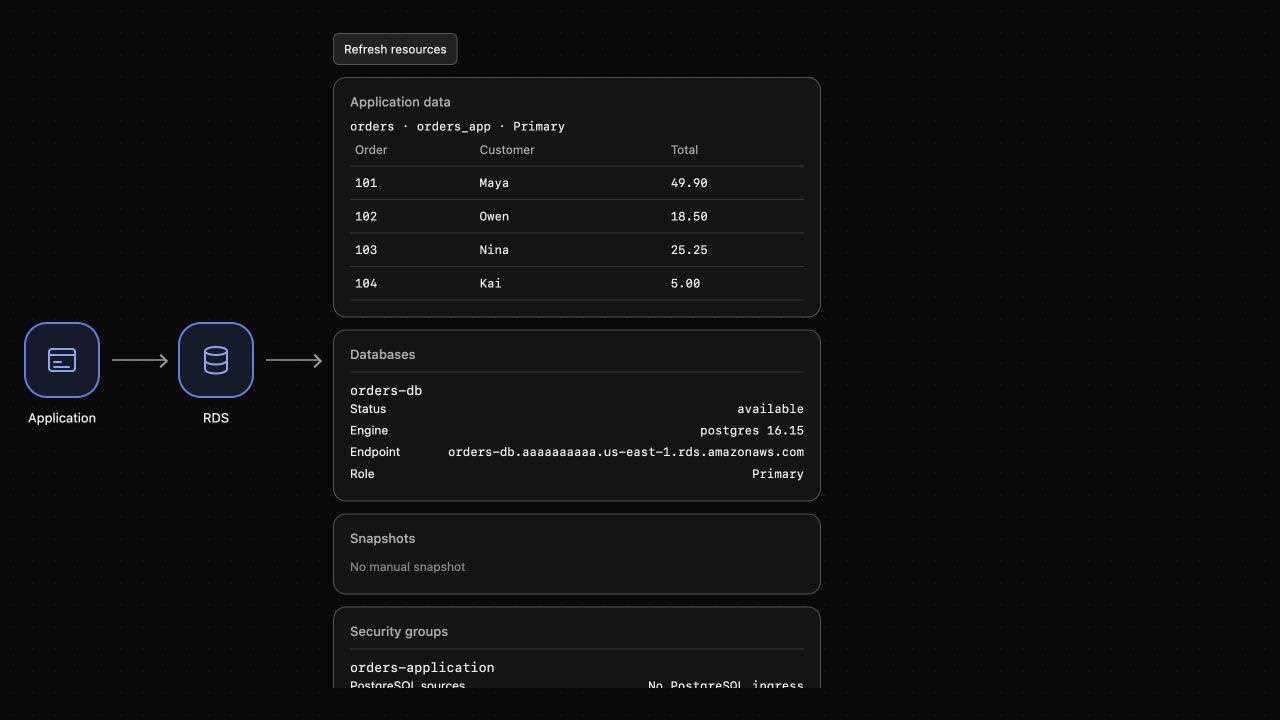Select order number 104 cell
Viewport: 1280px width, 720px height.
(x=366, y=283)
